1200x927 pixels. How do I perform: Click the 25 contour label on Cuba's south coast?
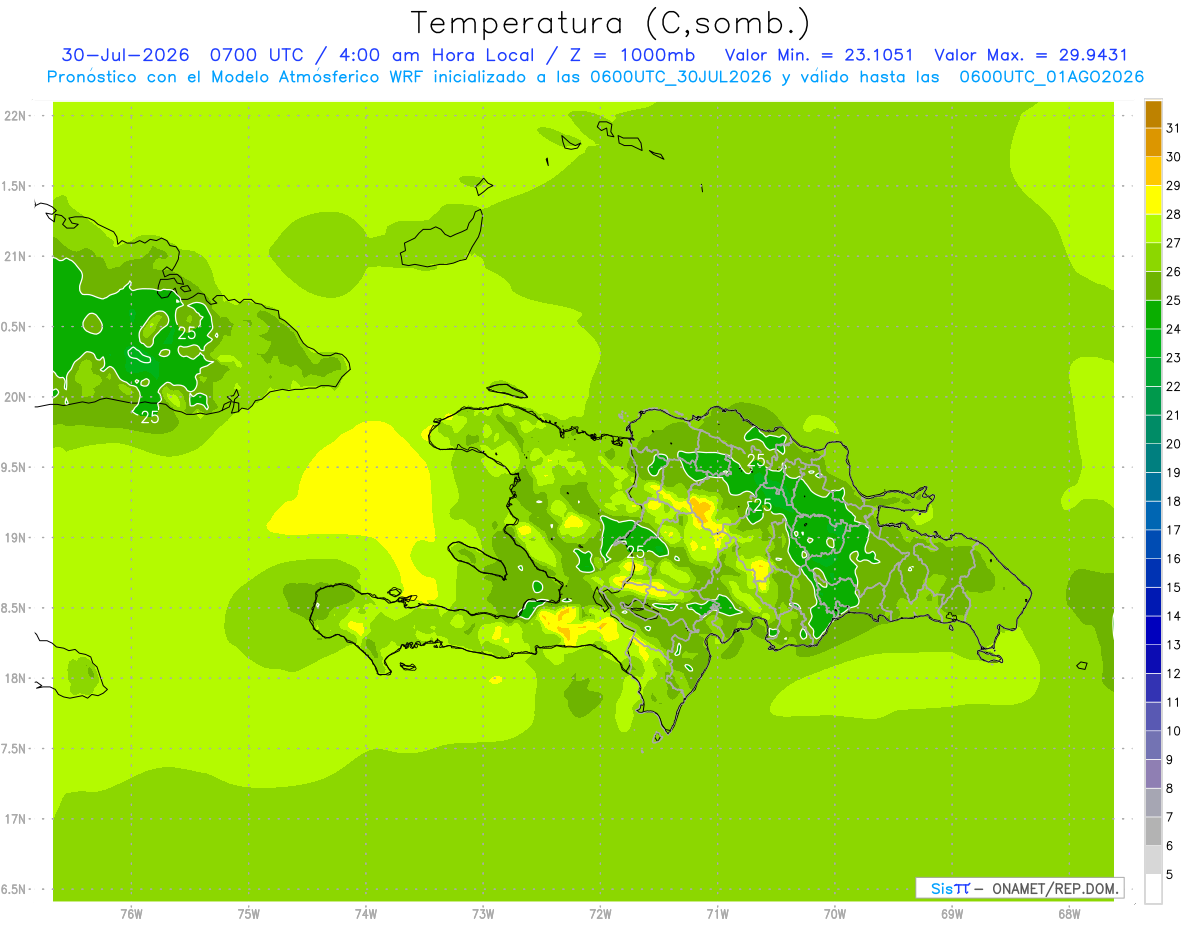point(150,417)
